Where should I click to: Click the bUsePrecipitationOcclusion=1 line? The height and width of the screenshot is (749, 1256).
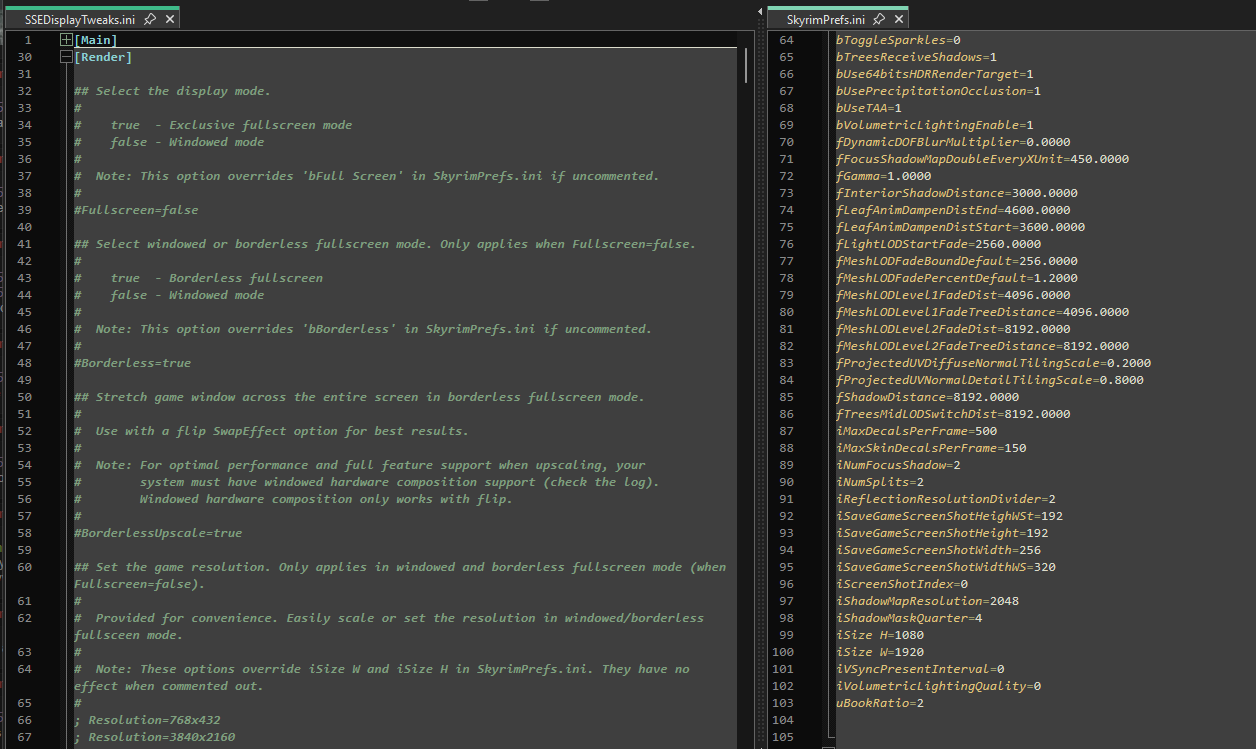[938, 91]
